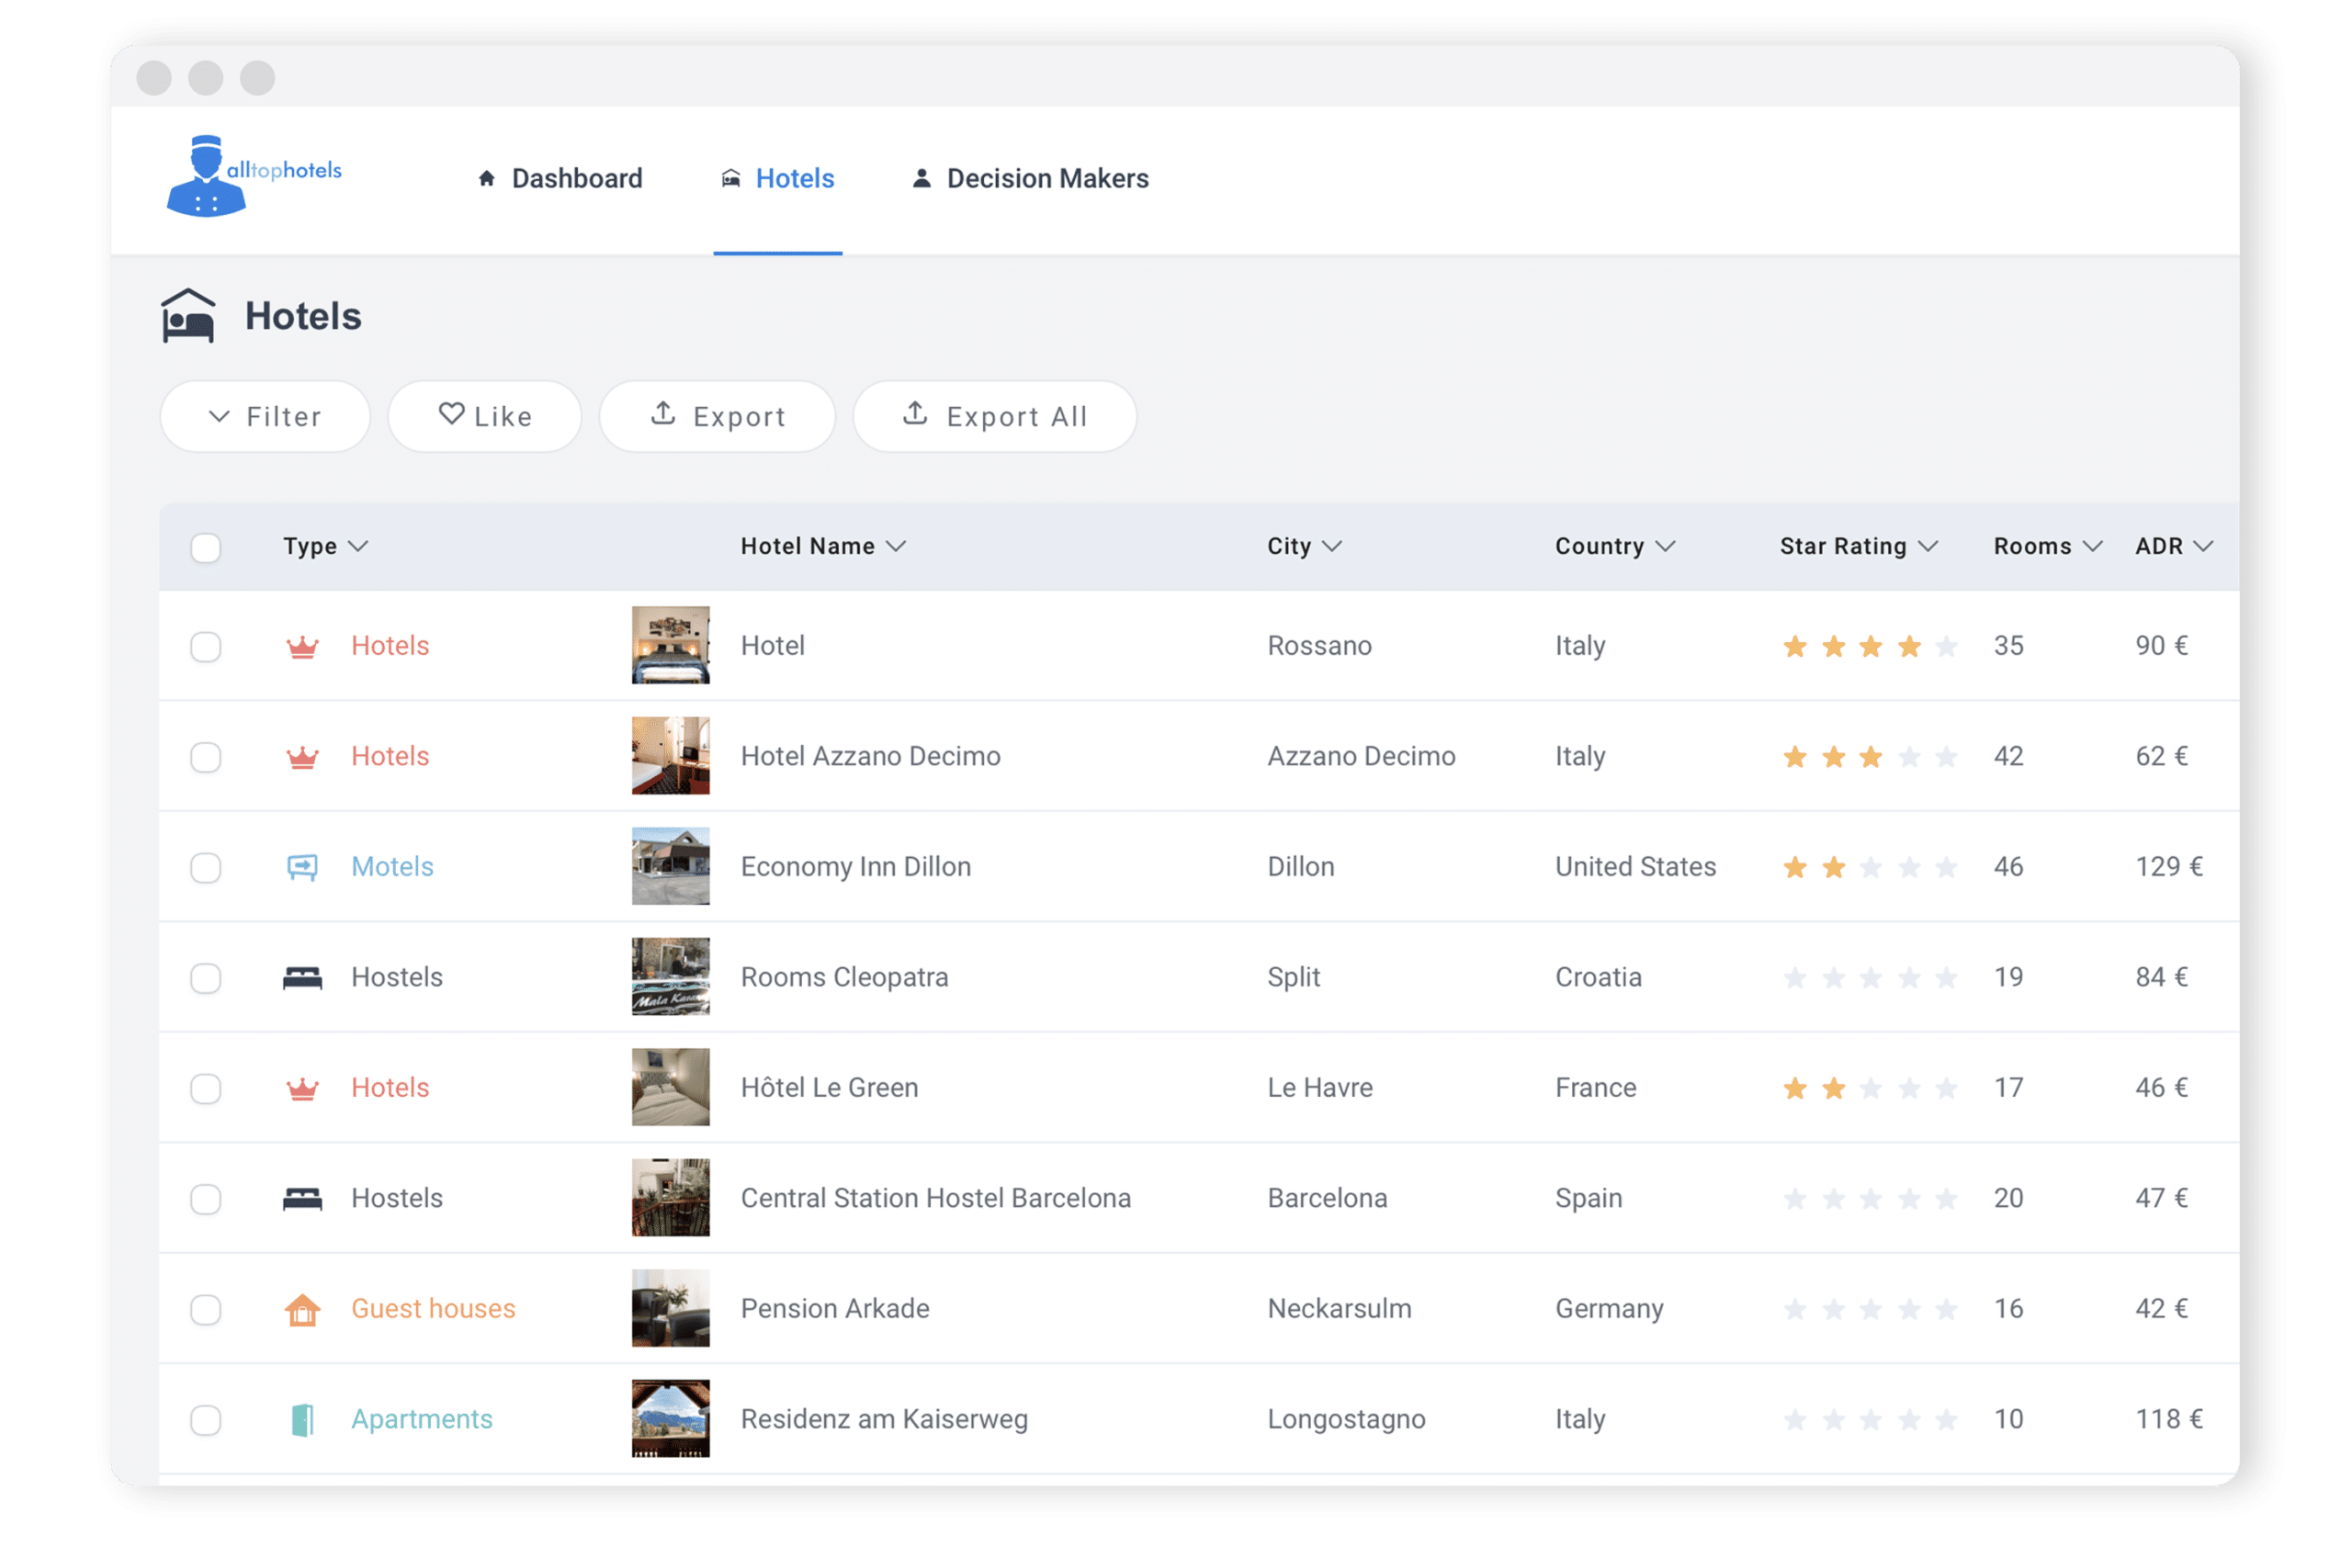
Task: Click the alltophotels bellhop logo
Action: (254, 176)
